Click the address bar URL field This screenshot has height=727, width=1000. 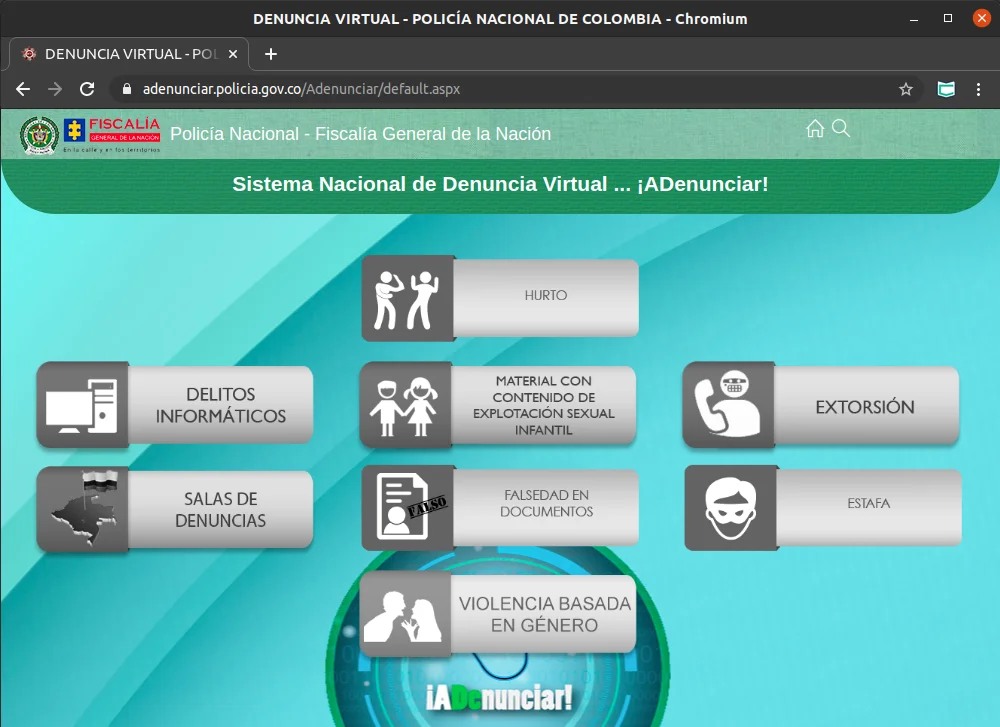click(517, 89)
